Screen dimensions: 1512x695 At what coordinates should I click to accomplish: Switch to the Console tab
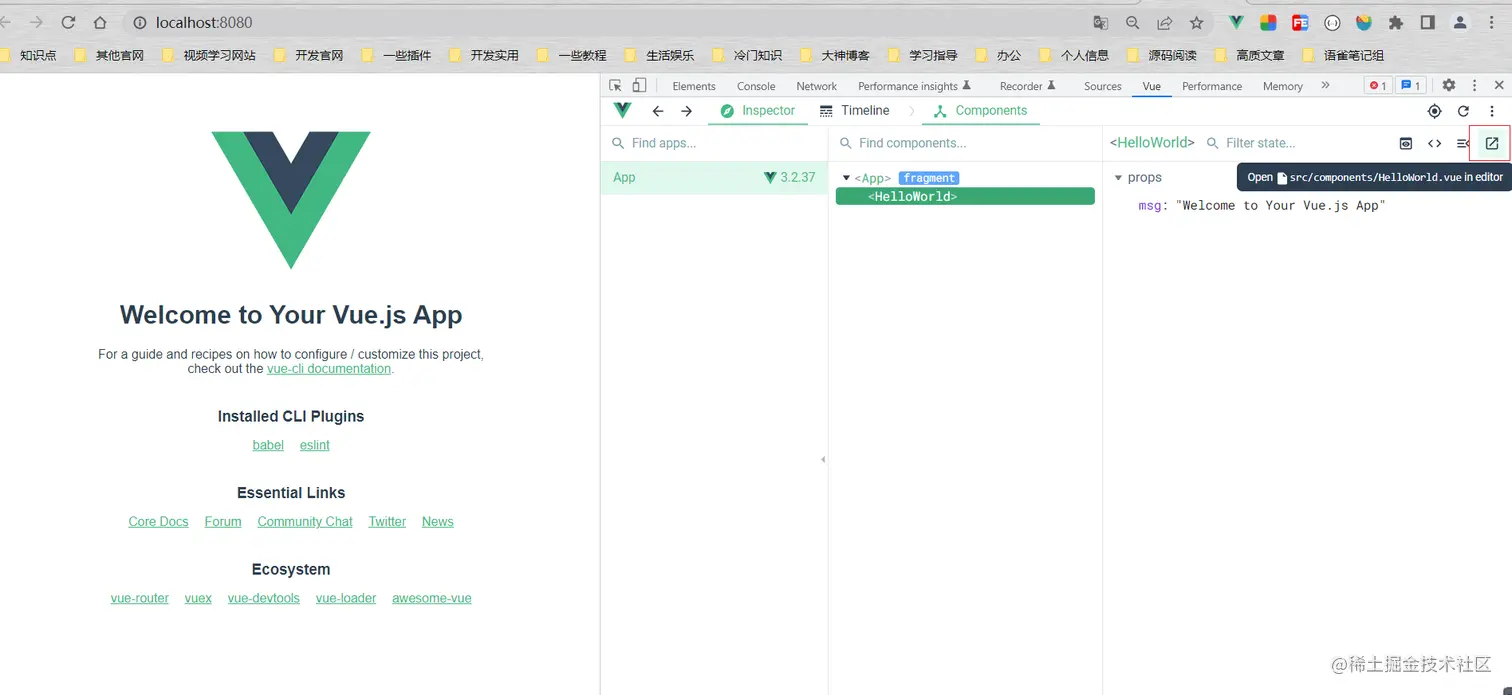click(756, 86)
